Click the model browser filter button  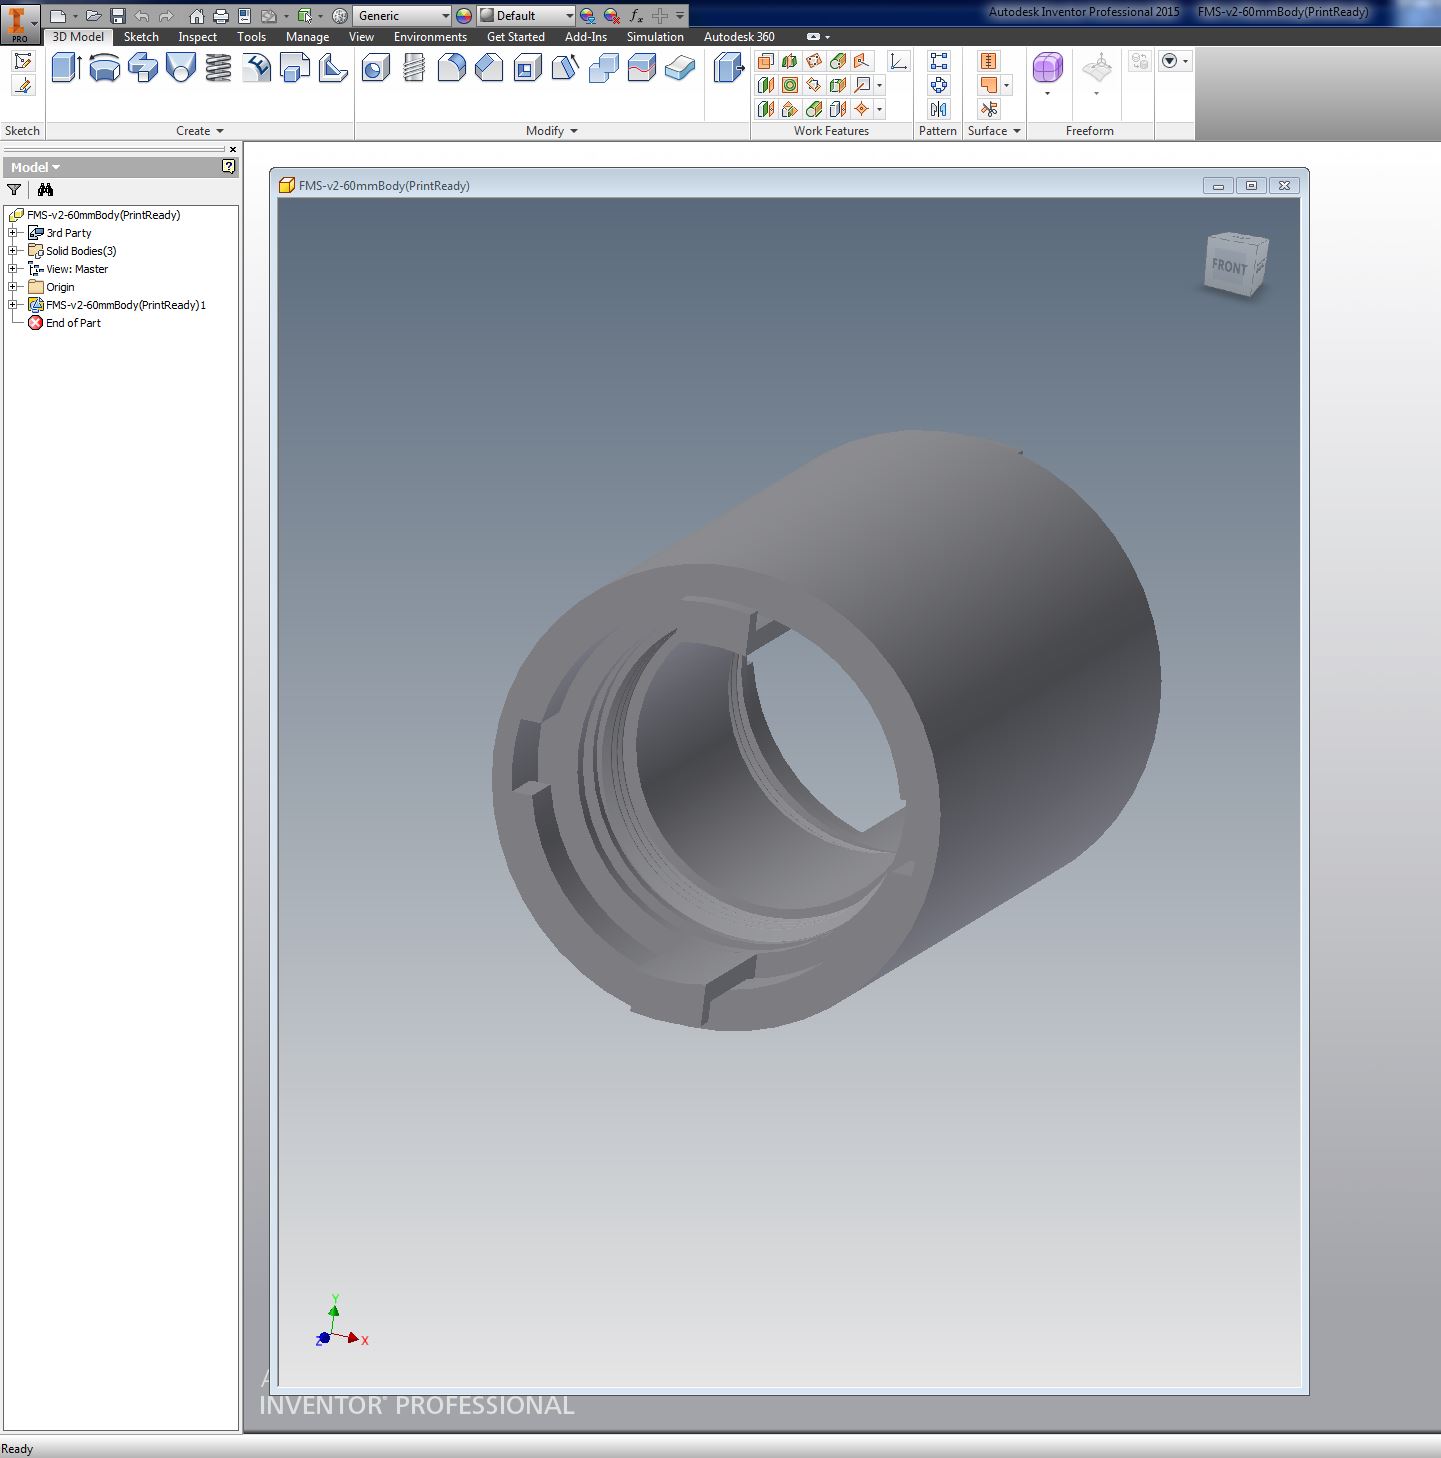[x=14, y=190]
